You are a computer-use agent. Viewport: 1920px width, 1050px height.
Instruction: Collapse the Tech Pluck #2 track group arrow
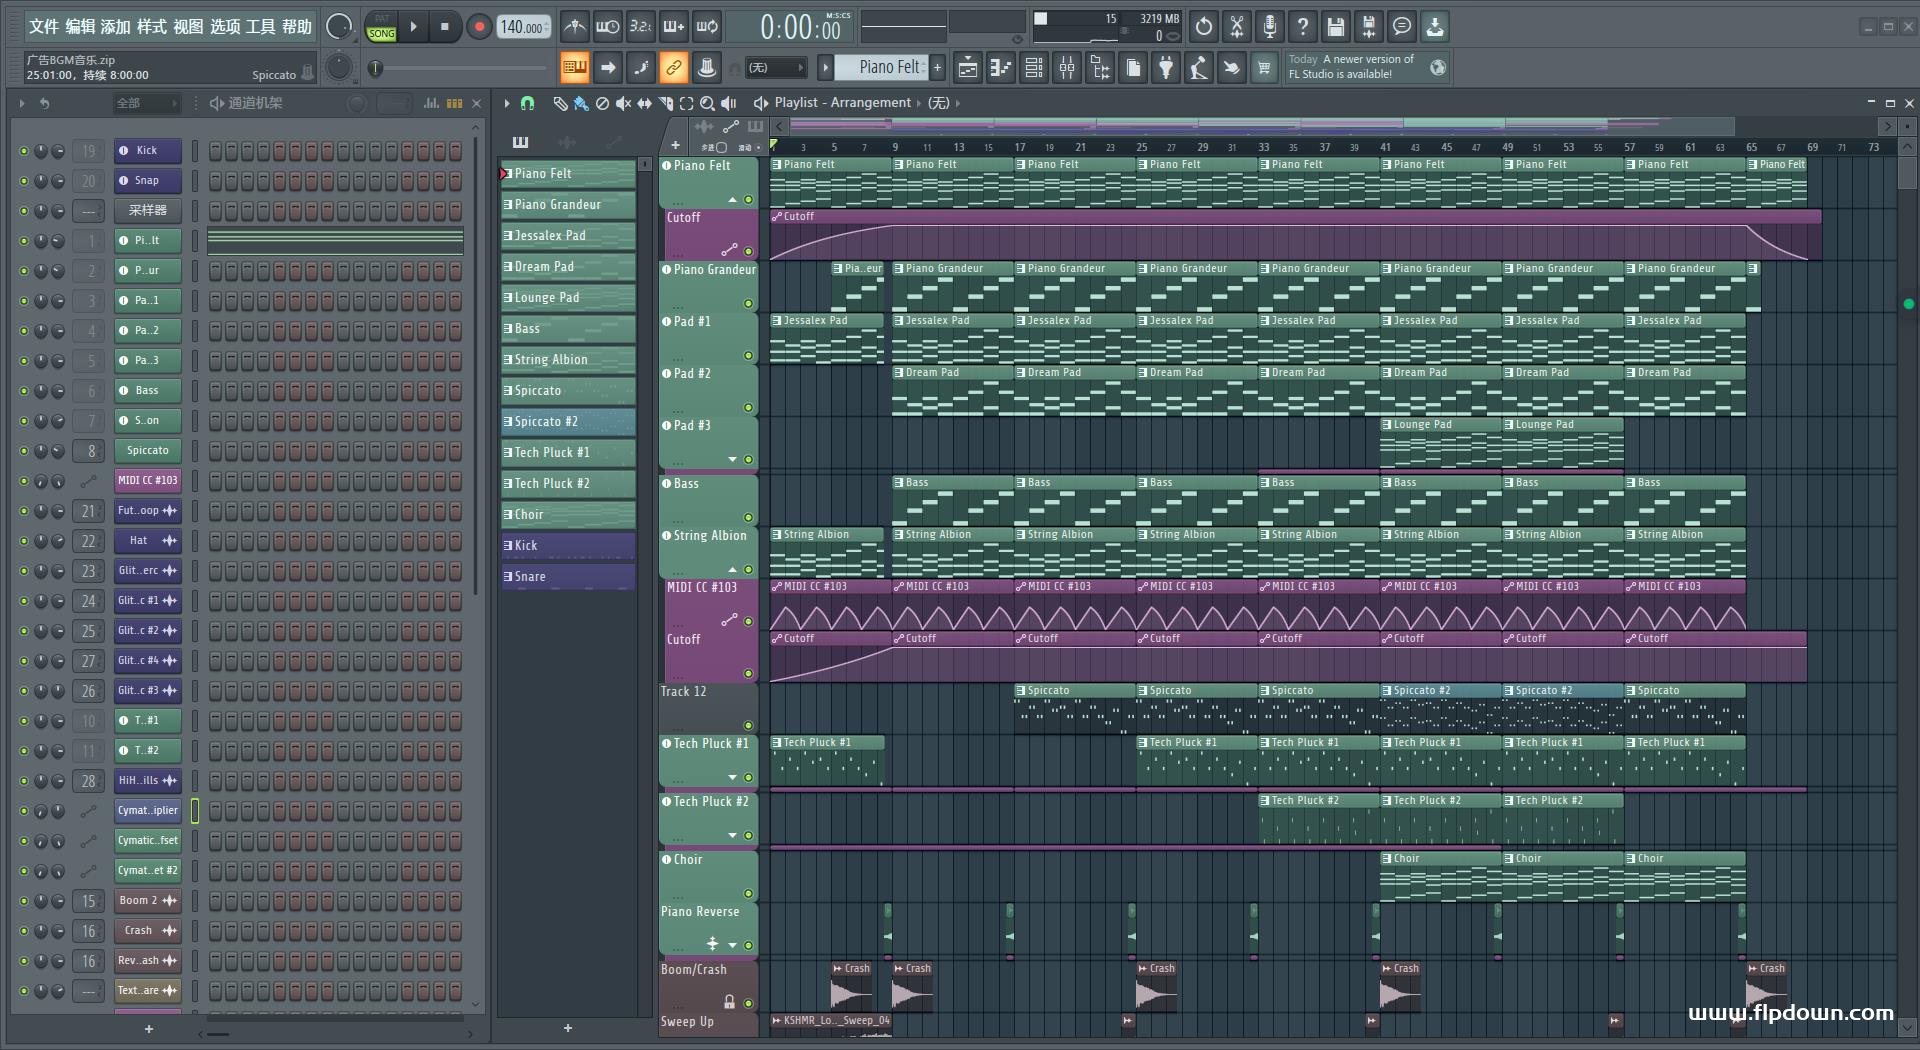(x=732, y=835)
